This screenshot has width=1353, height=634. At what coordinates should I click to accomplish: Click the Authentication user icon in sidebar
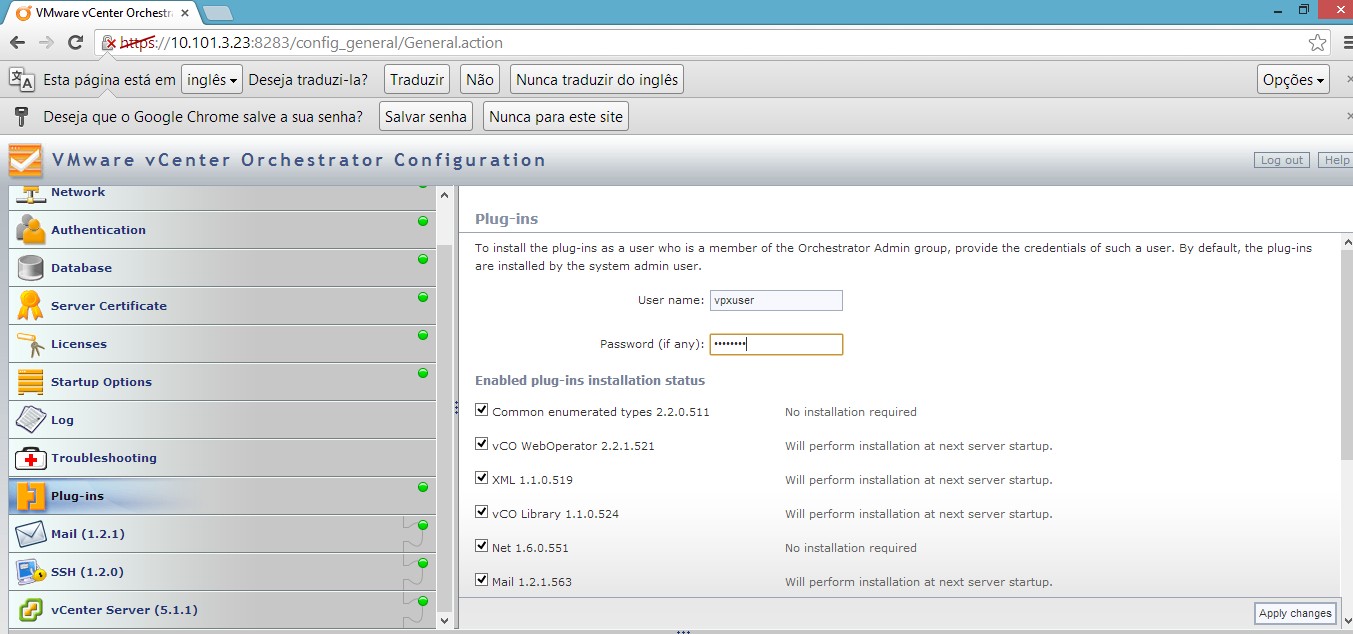31,230
